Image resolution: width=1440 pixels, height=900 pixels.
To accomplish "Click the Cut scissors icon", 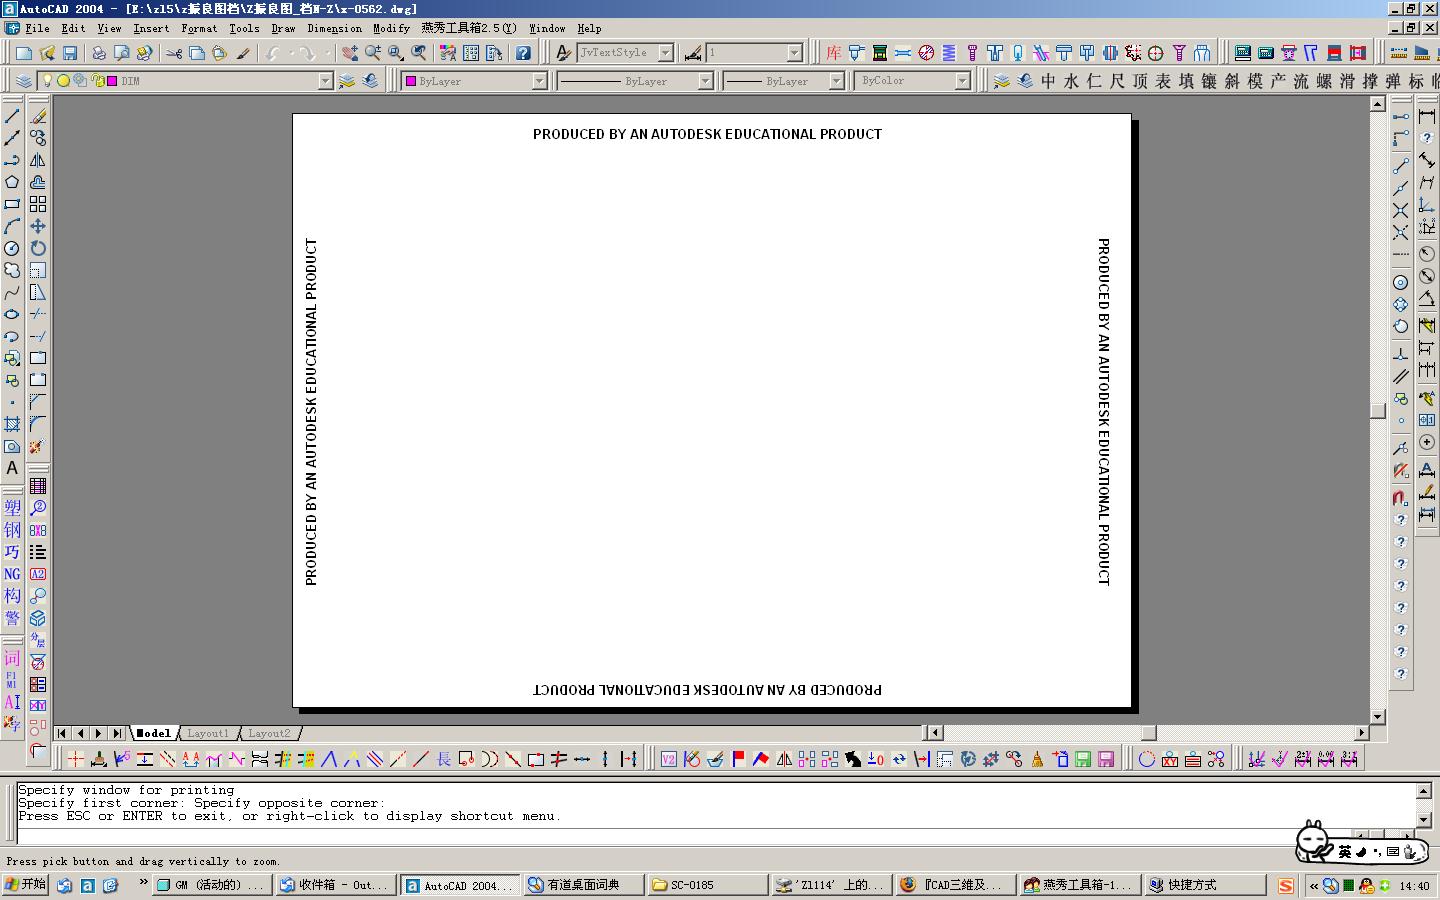I will [174, 53].
